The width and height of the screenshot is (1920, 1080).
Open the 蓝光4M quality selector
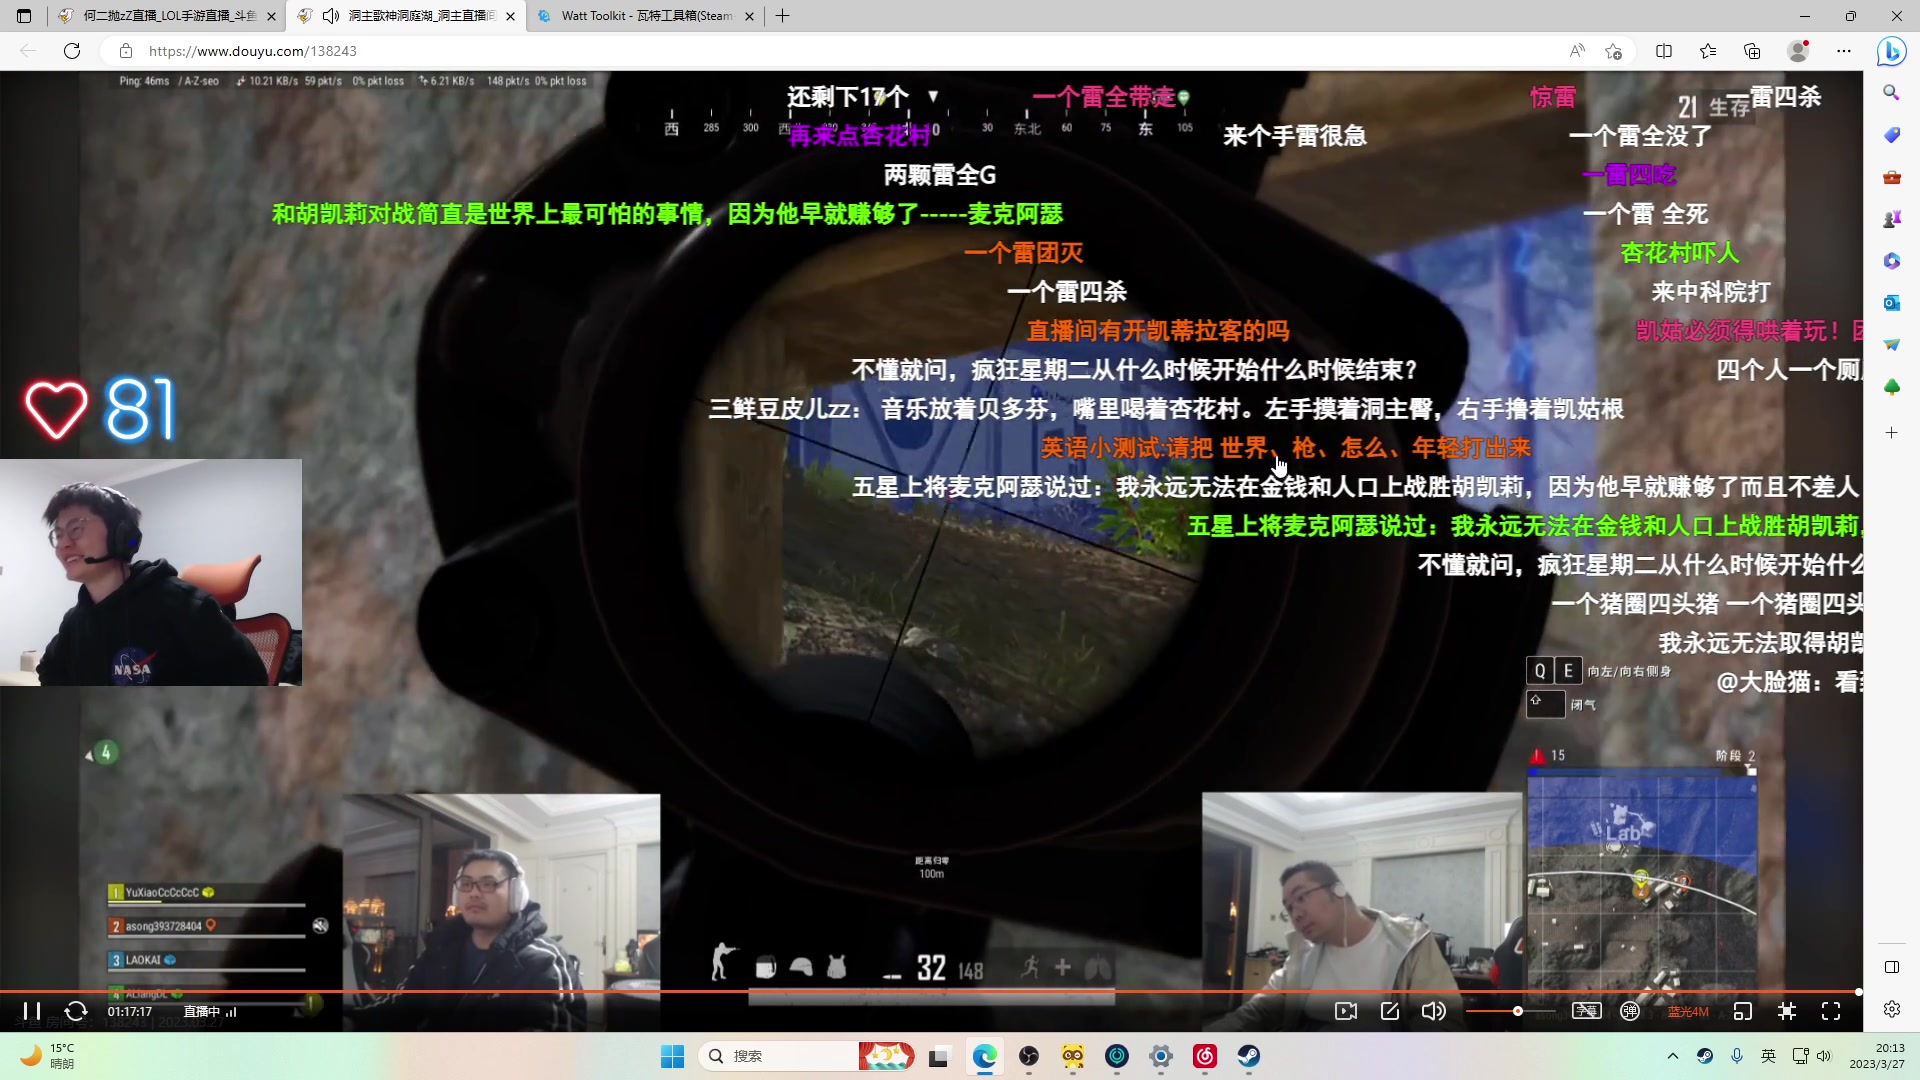point(1688,1011)
